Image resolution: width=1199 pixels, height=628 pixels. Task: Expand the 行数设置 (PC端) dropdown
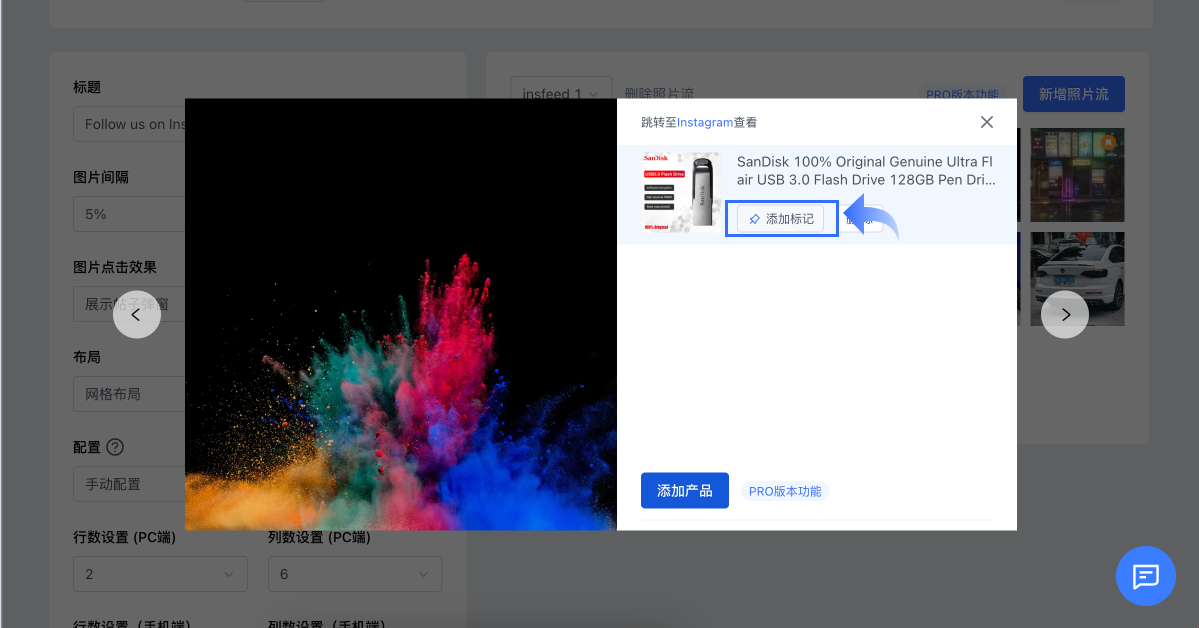160,574
